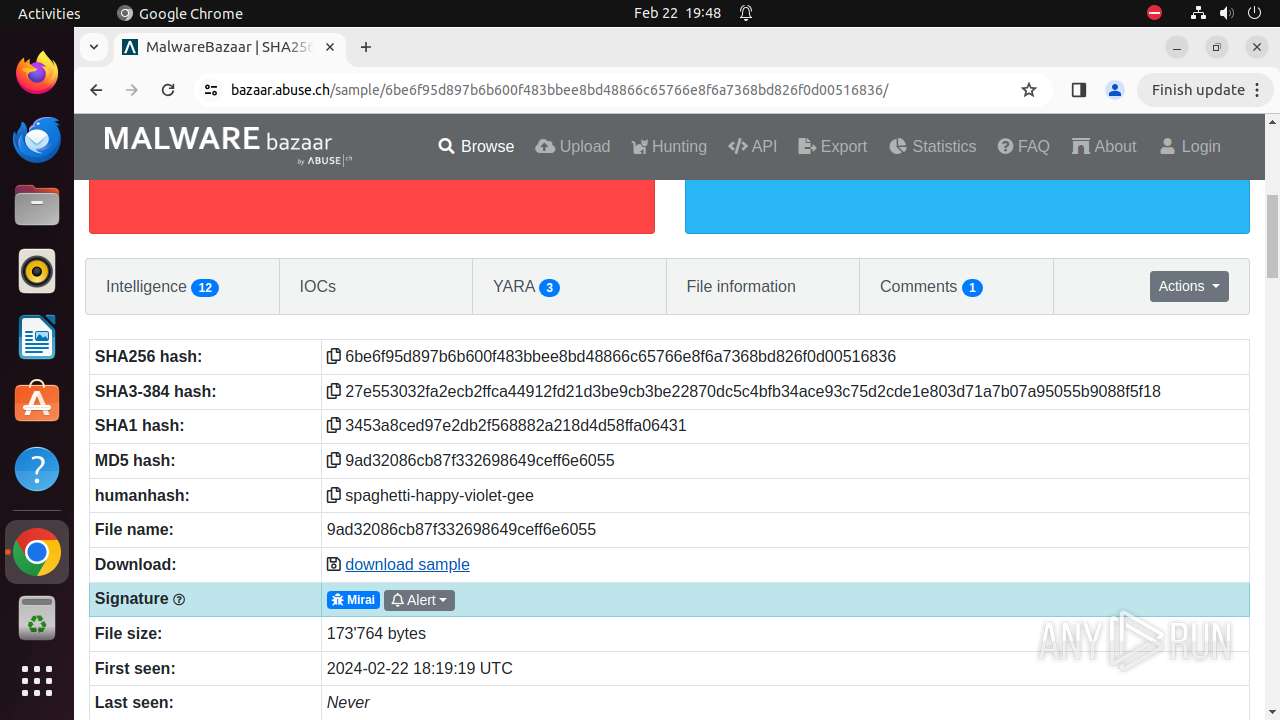Click Activities in top bar
The height and width of the screenshot is (720, 1280).
coord(49,13)
